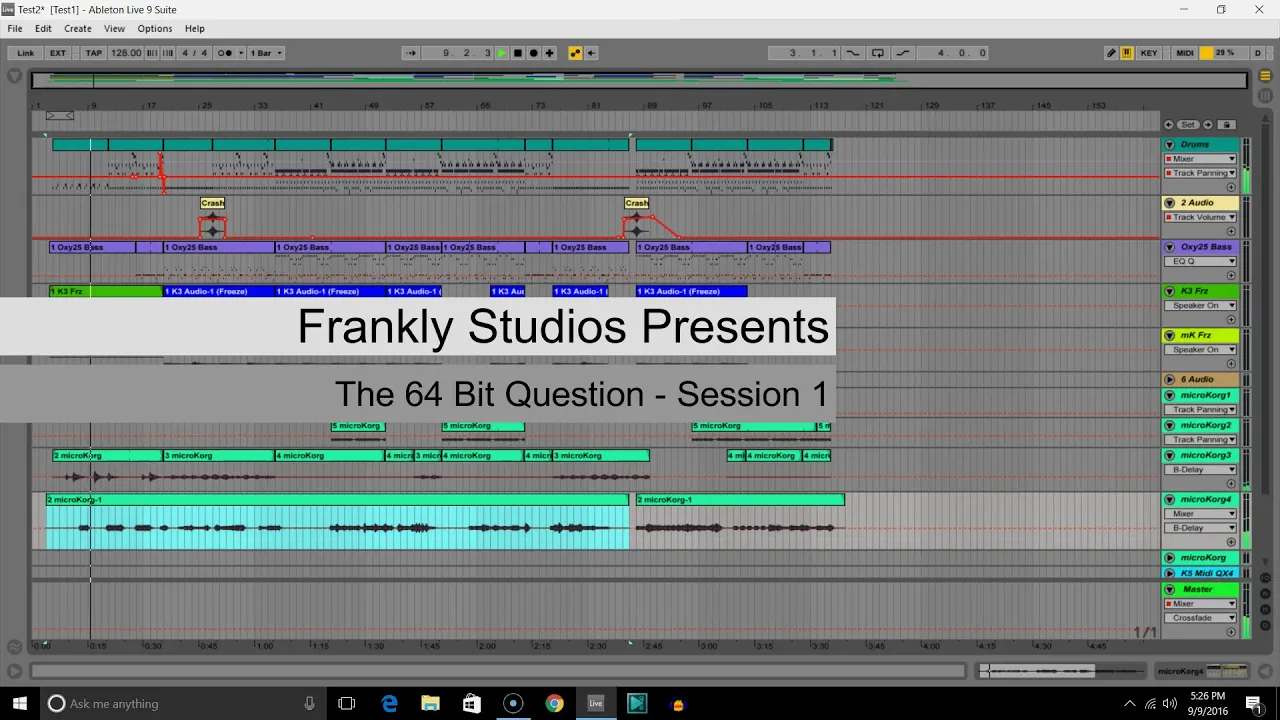1280x720 pixels.
Task: Go to the previous locator arrow
Action: tap(1169, 124)
